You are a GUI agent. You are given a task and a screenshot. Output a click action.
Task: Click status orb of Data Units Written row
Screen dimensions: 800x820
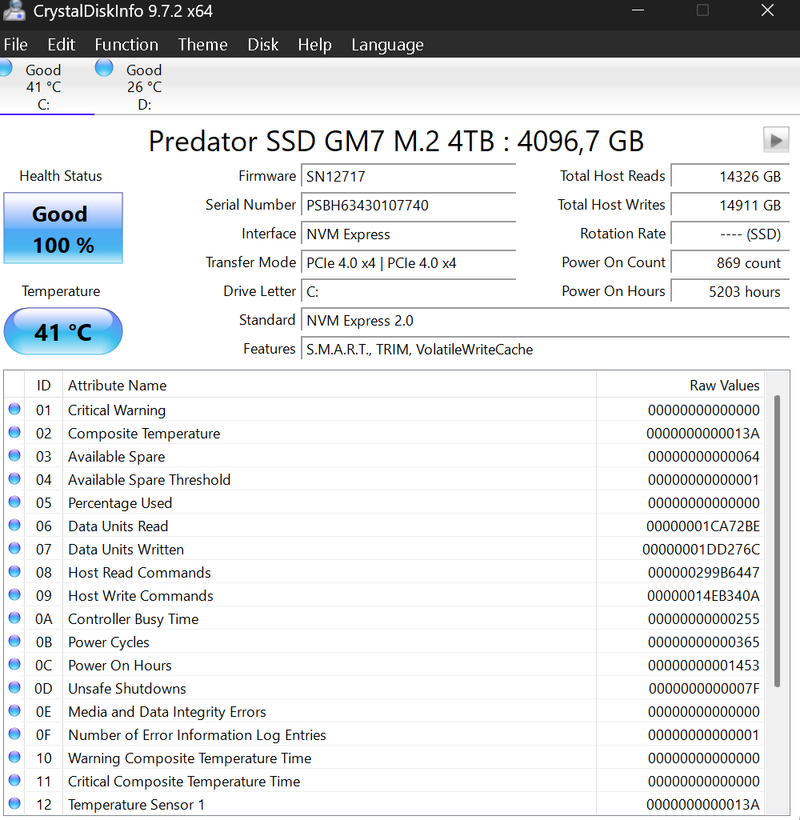point(15,548)
